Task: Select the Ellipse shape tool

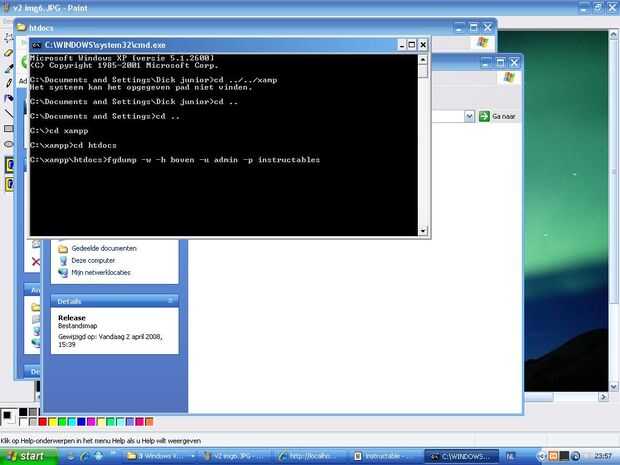Action: click(8, 144)
